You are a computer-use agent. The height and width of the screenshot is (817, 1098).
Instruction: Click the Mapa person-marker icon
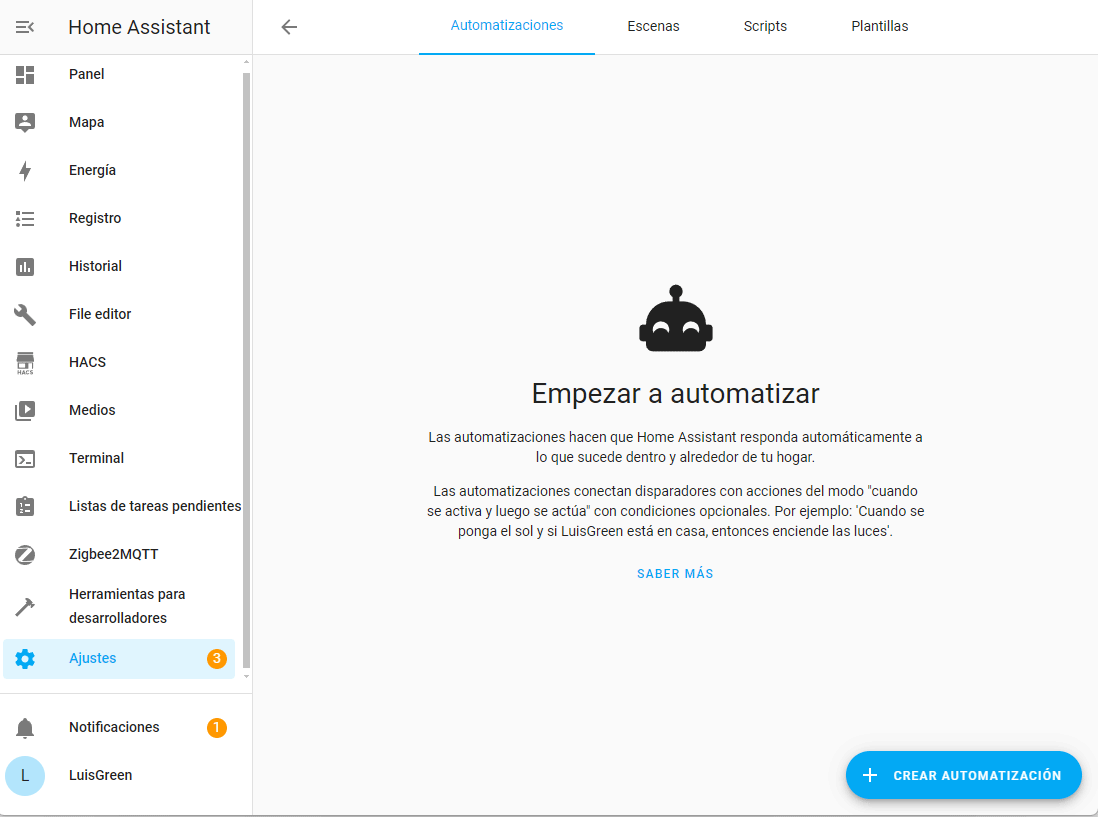pos(25,123)
